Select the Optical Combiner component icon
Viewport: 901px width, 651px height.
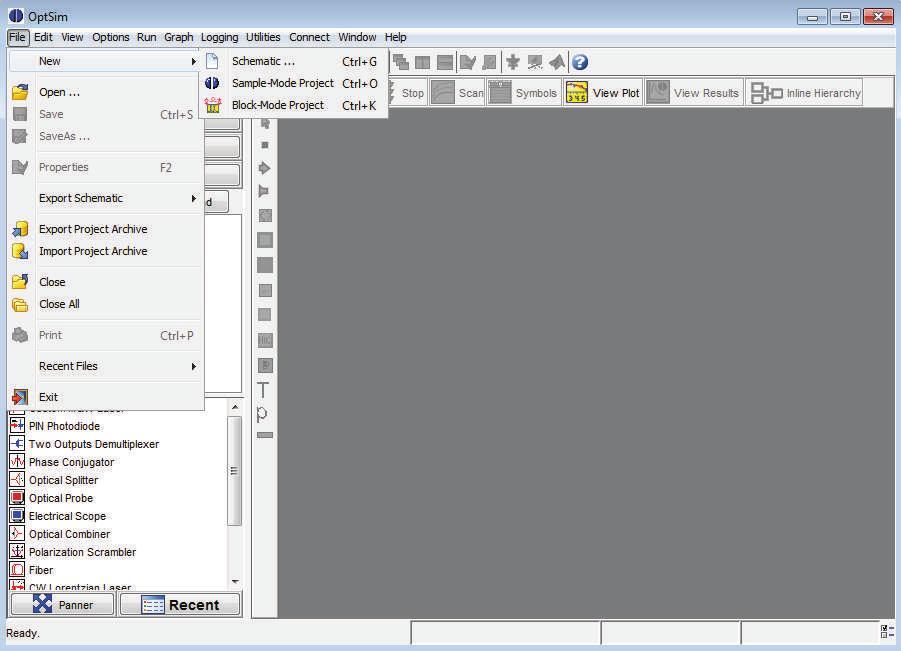pyautogui.click(x=17, y=534)
